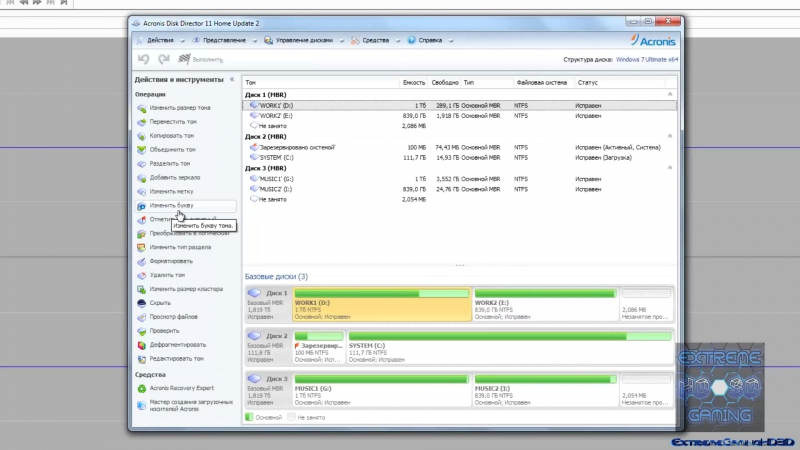Select the 'SYSTEM' (C:) row in volume list

click(x=460, y=158)
